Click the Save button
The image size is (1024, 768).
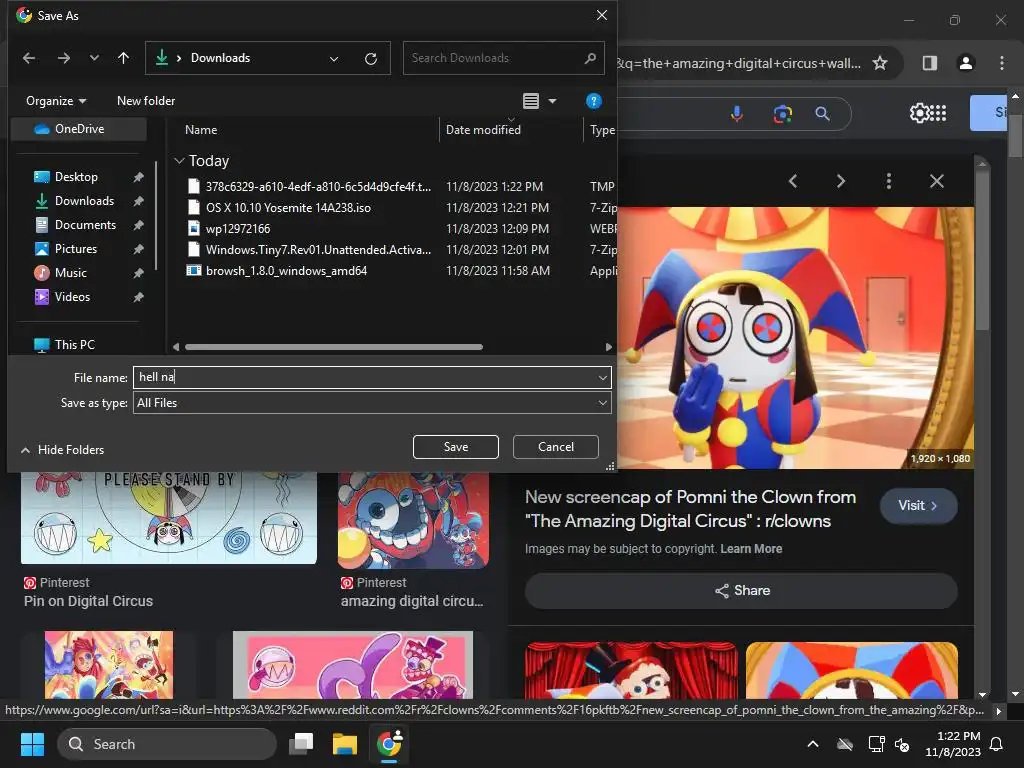(456, 447)
